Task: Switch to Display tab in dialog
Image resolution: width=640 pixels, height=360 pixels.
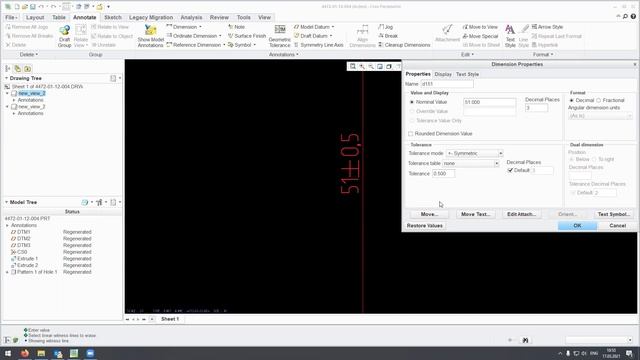Action: (x=443, y=74)
